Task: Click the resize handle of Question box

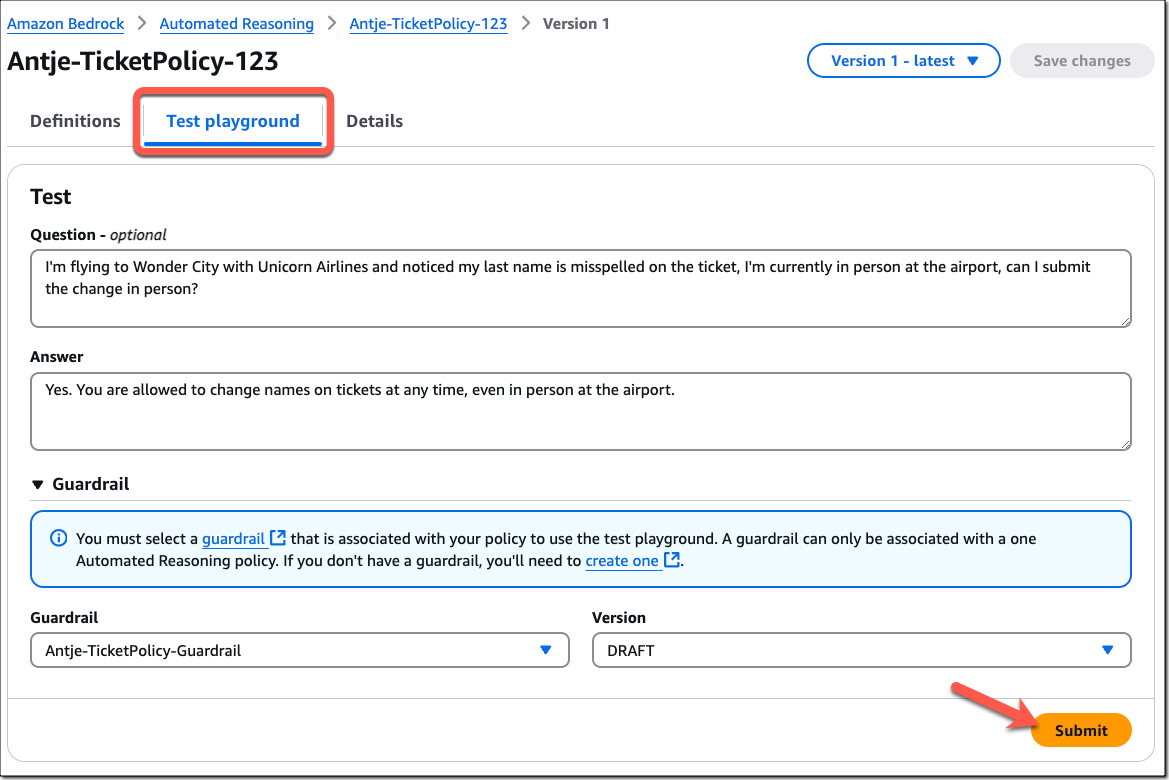Action: (x=1125, y=321)
